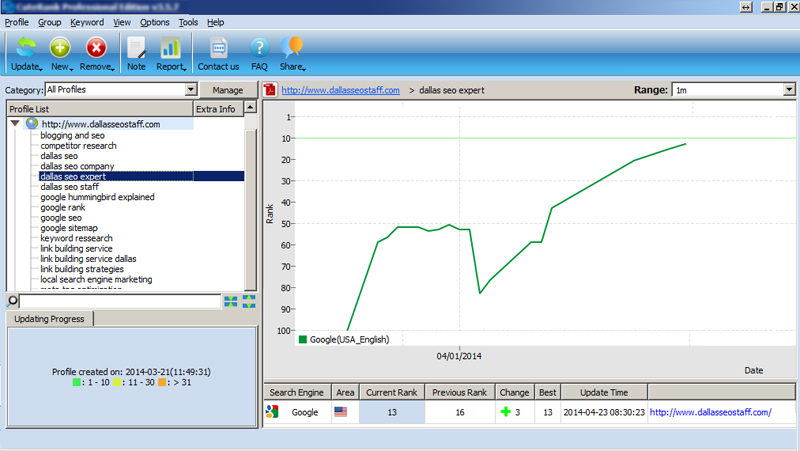800x451 pixels.
Task: Select keyword 'dallas seo company'
Action: 77,166
